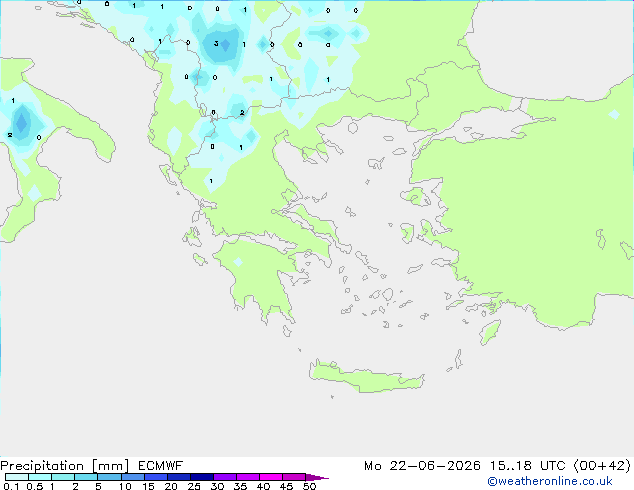Viewport: 634px width, 490px height.
Task: Click the 20–25 mm legend color swatch
Action: click(x=179, y=477)
